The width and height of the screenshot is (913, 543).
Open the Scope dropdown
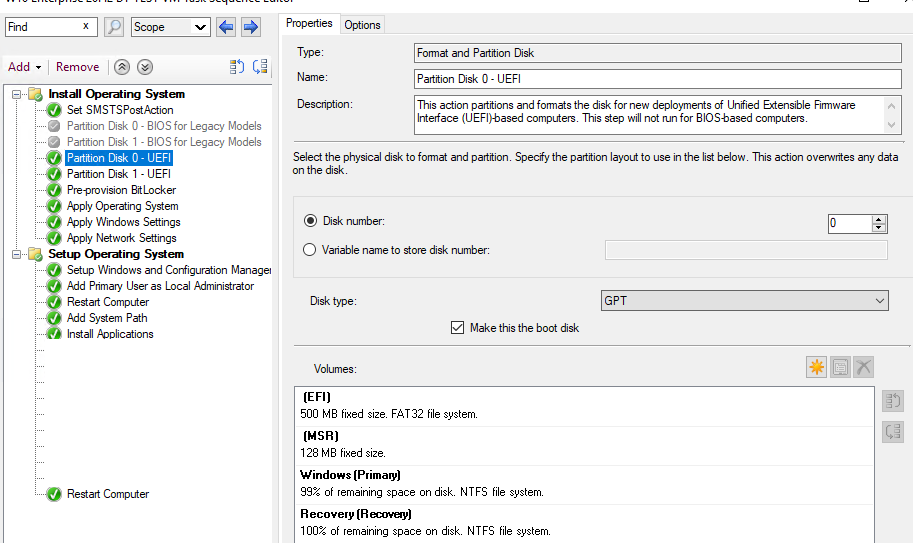pyautogui.click(x=200, y=27)
